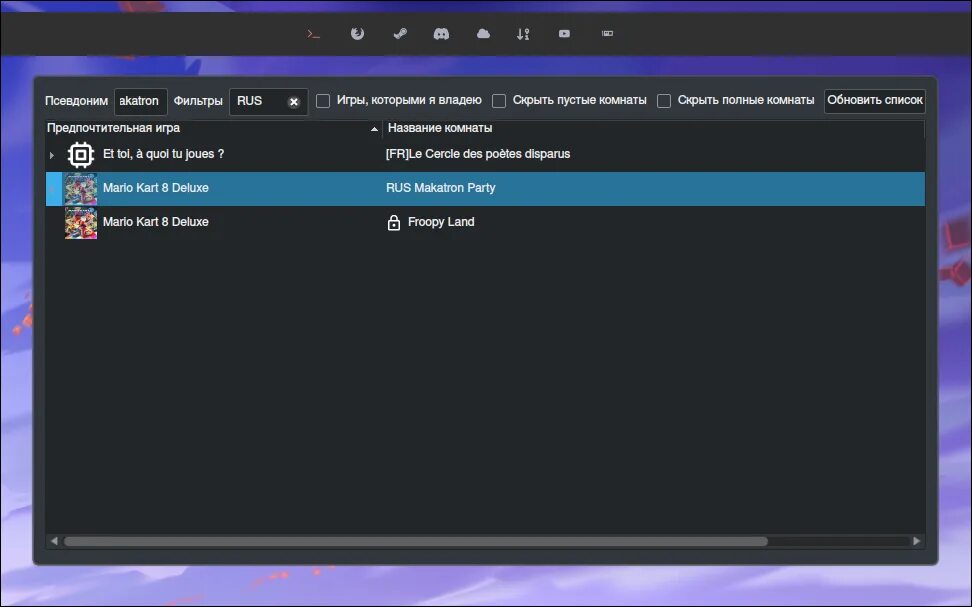Click the 'Псевдоним' field containing akatron

coord(141,102)
